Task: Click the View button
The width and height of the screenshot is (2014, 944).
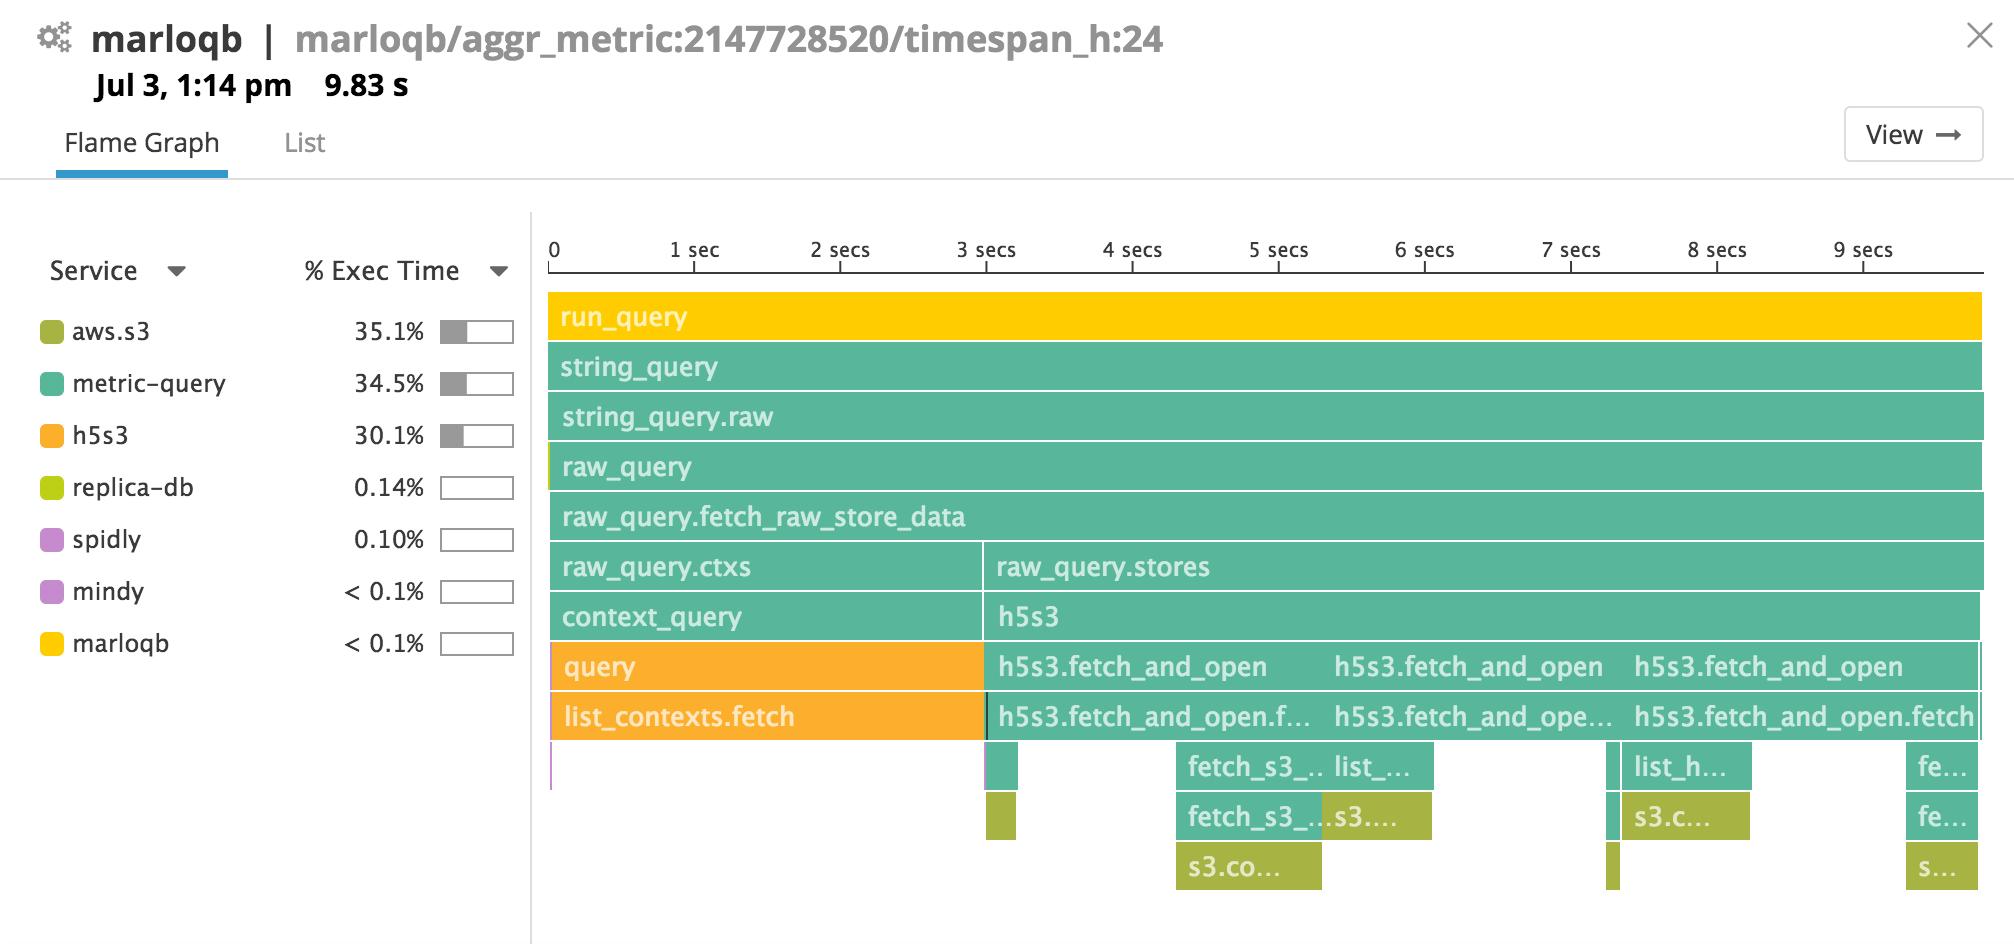Action: click(x=1912, y=133)
